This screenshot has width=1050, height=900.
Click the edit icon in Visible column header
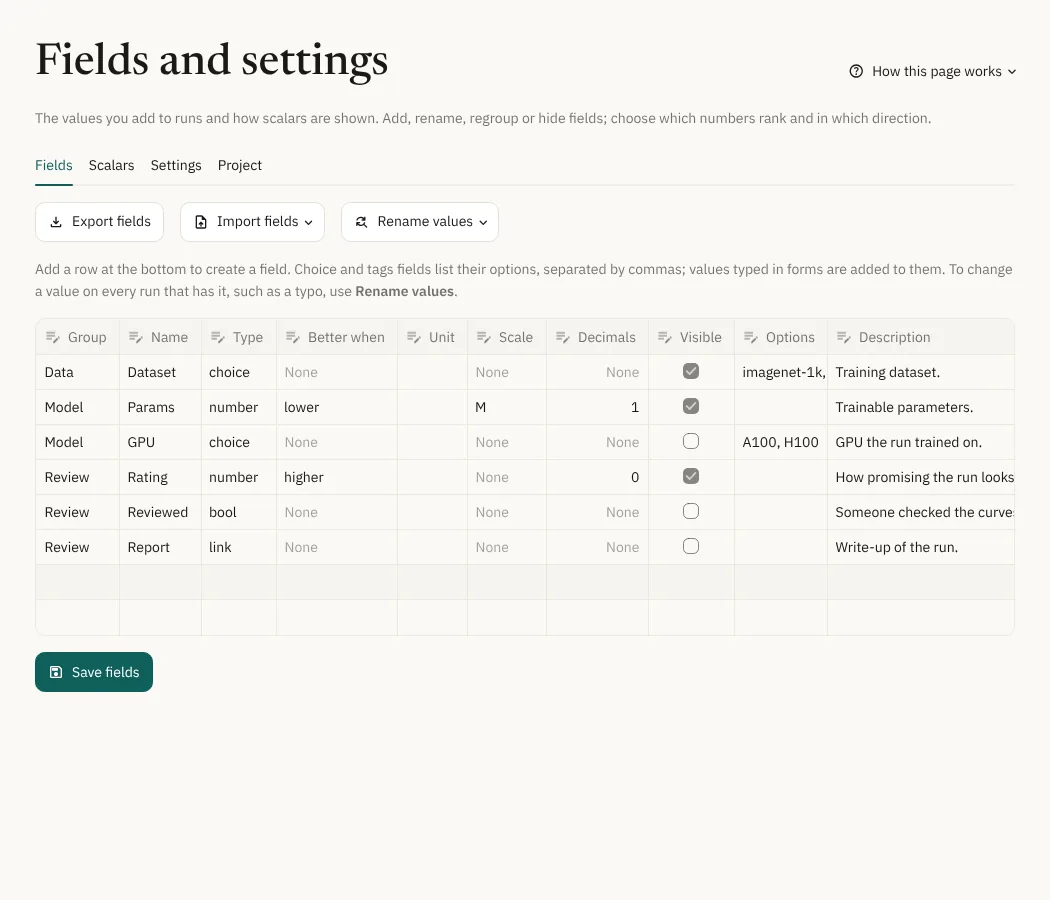point(664,338)
